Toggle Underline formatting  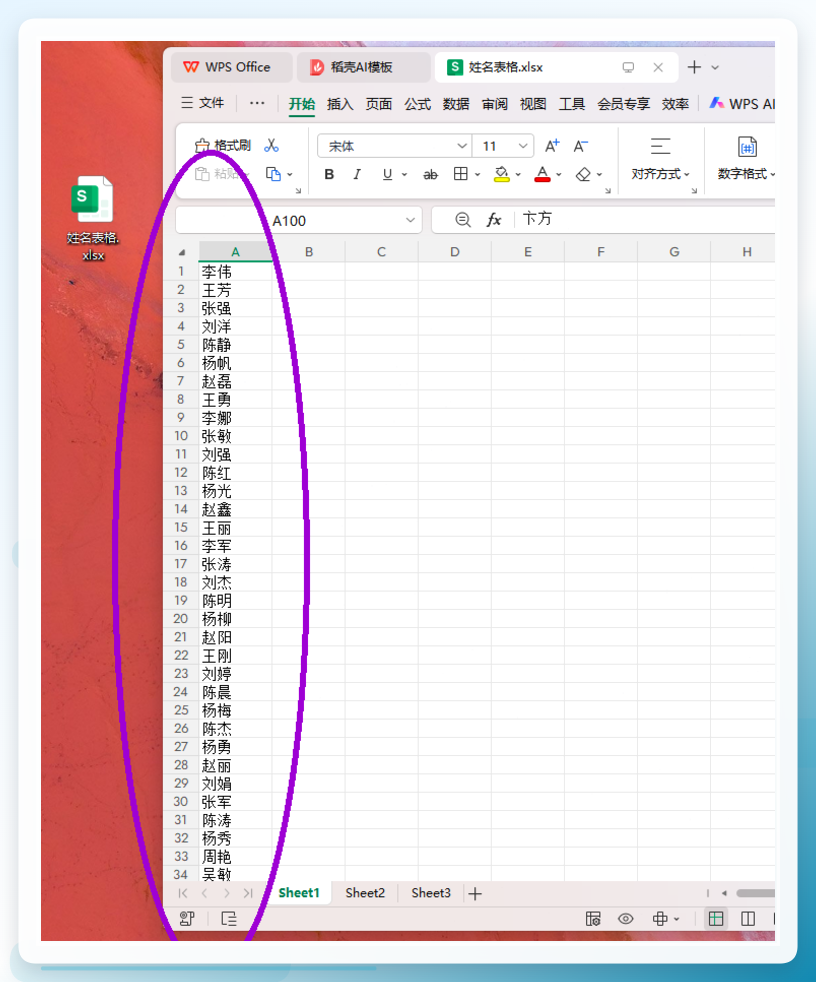[x=387, y=175]
